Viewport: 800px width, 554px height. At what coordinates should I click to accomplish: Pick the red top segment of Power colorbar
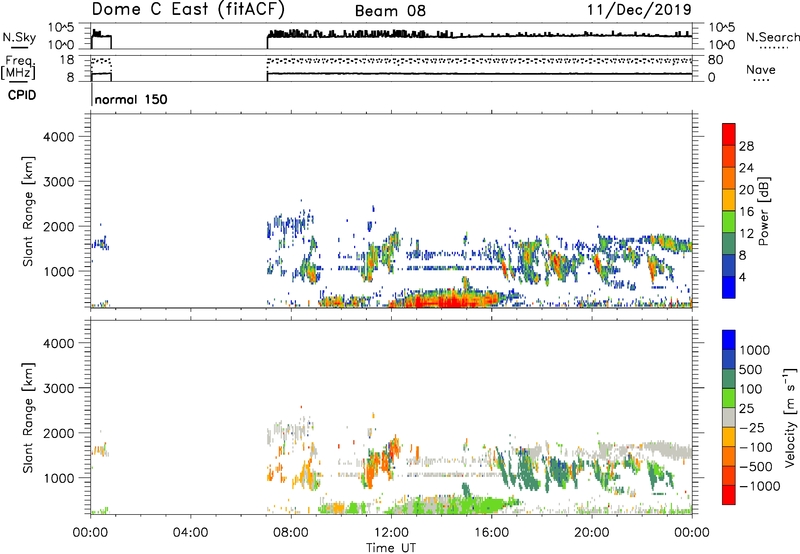pyautogui.click(x=729, y=134)
